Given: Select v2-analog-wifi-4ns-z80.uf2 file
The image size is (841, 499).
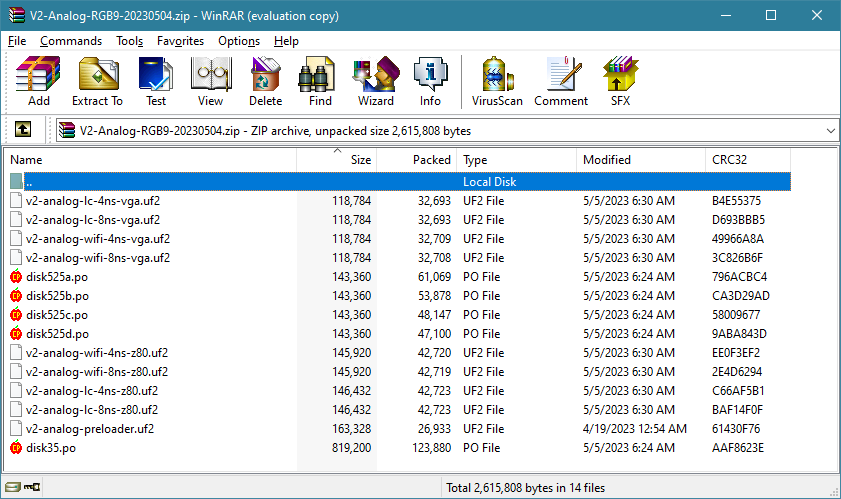Looking at the screenshot, I should coord(97,353).
